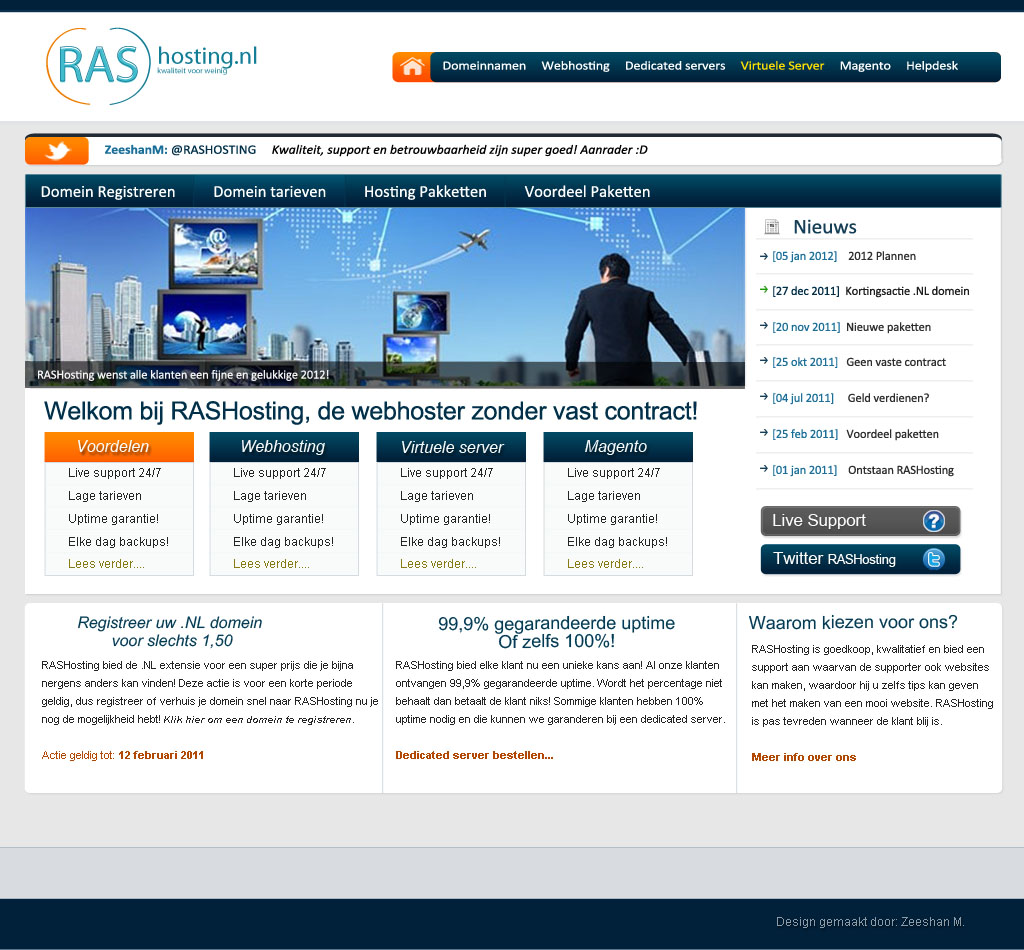Follow Lees verder in the Magento box
The width and height of the screenshot is (1024, 950).
tap(605, 564)
